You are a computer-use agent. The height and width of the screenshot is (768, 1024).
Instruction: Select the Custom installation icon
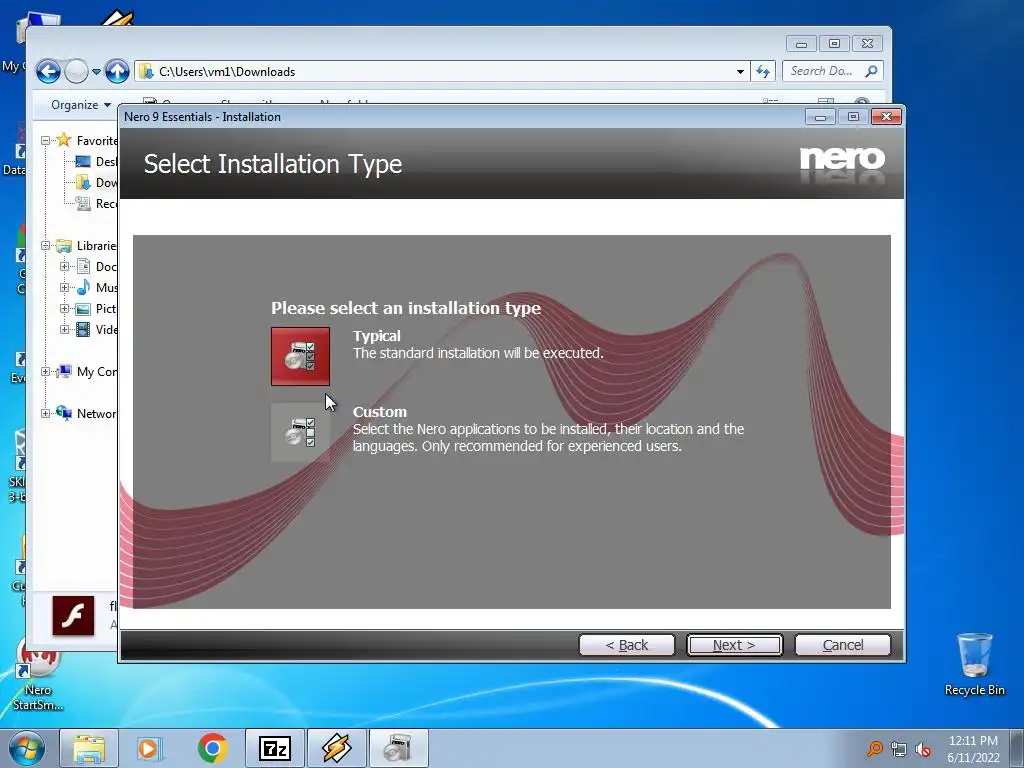[300, 432]
